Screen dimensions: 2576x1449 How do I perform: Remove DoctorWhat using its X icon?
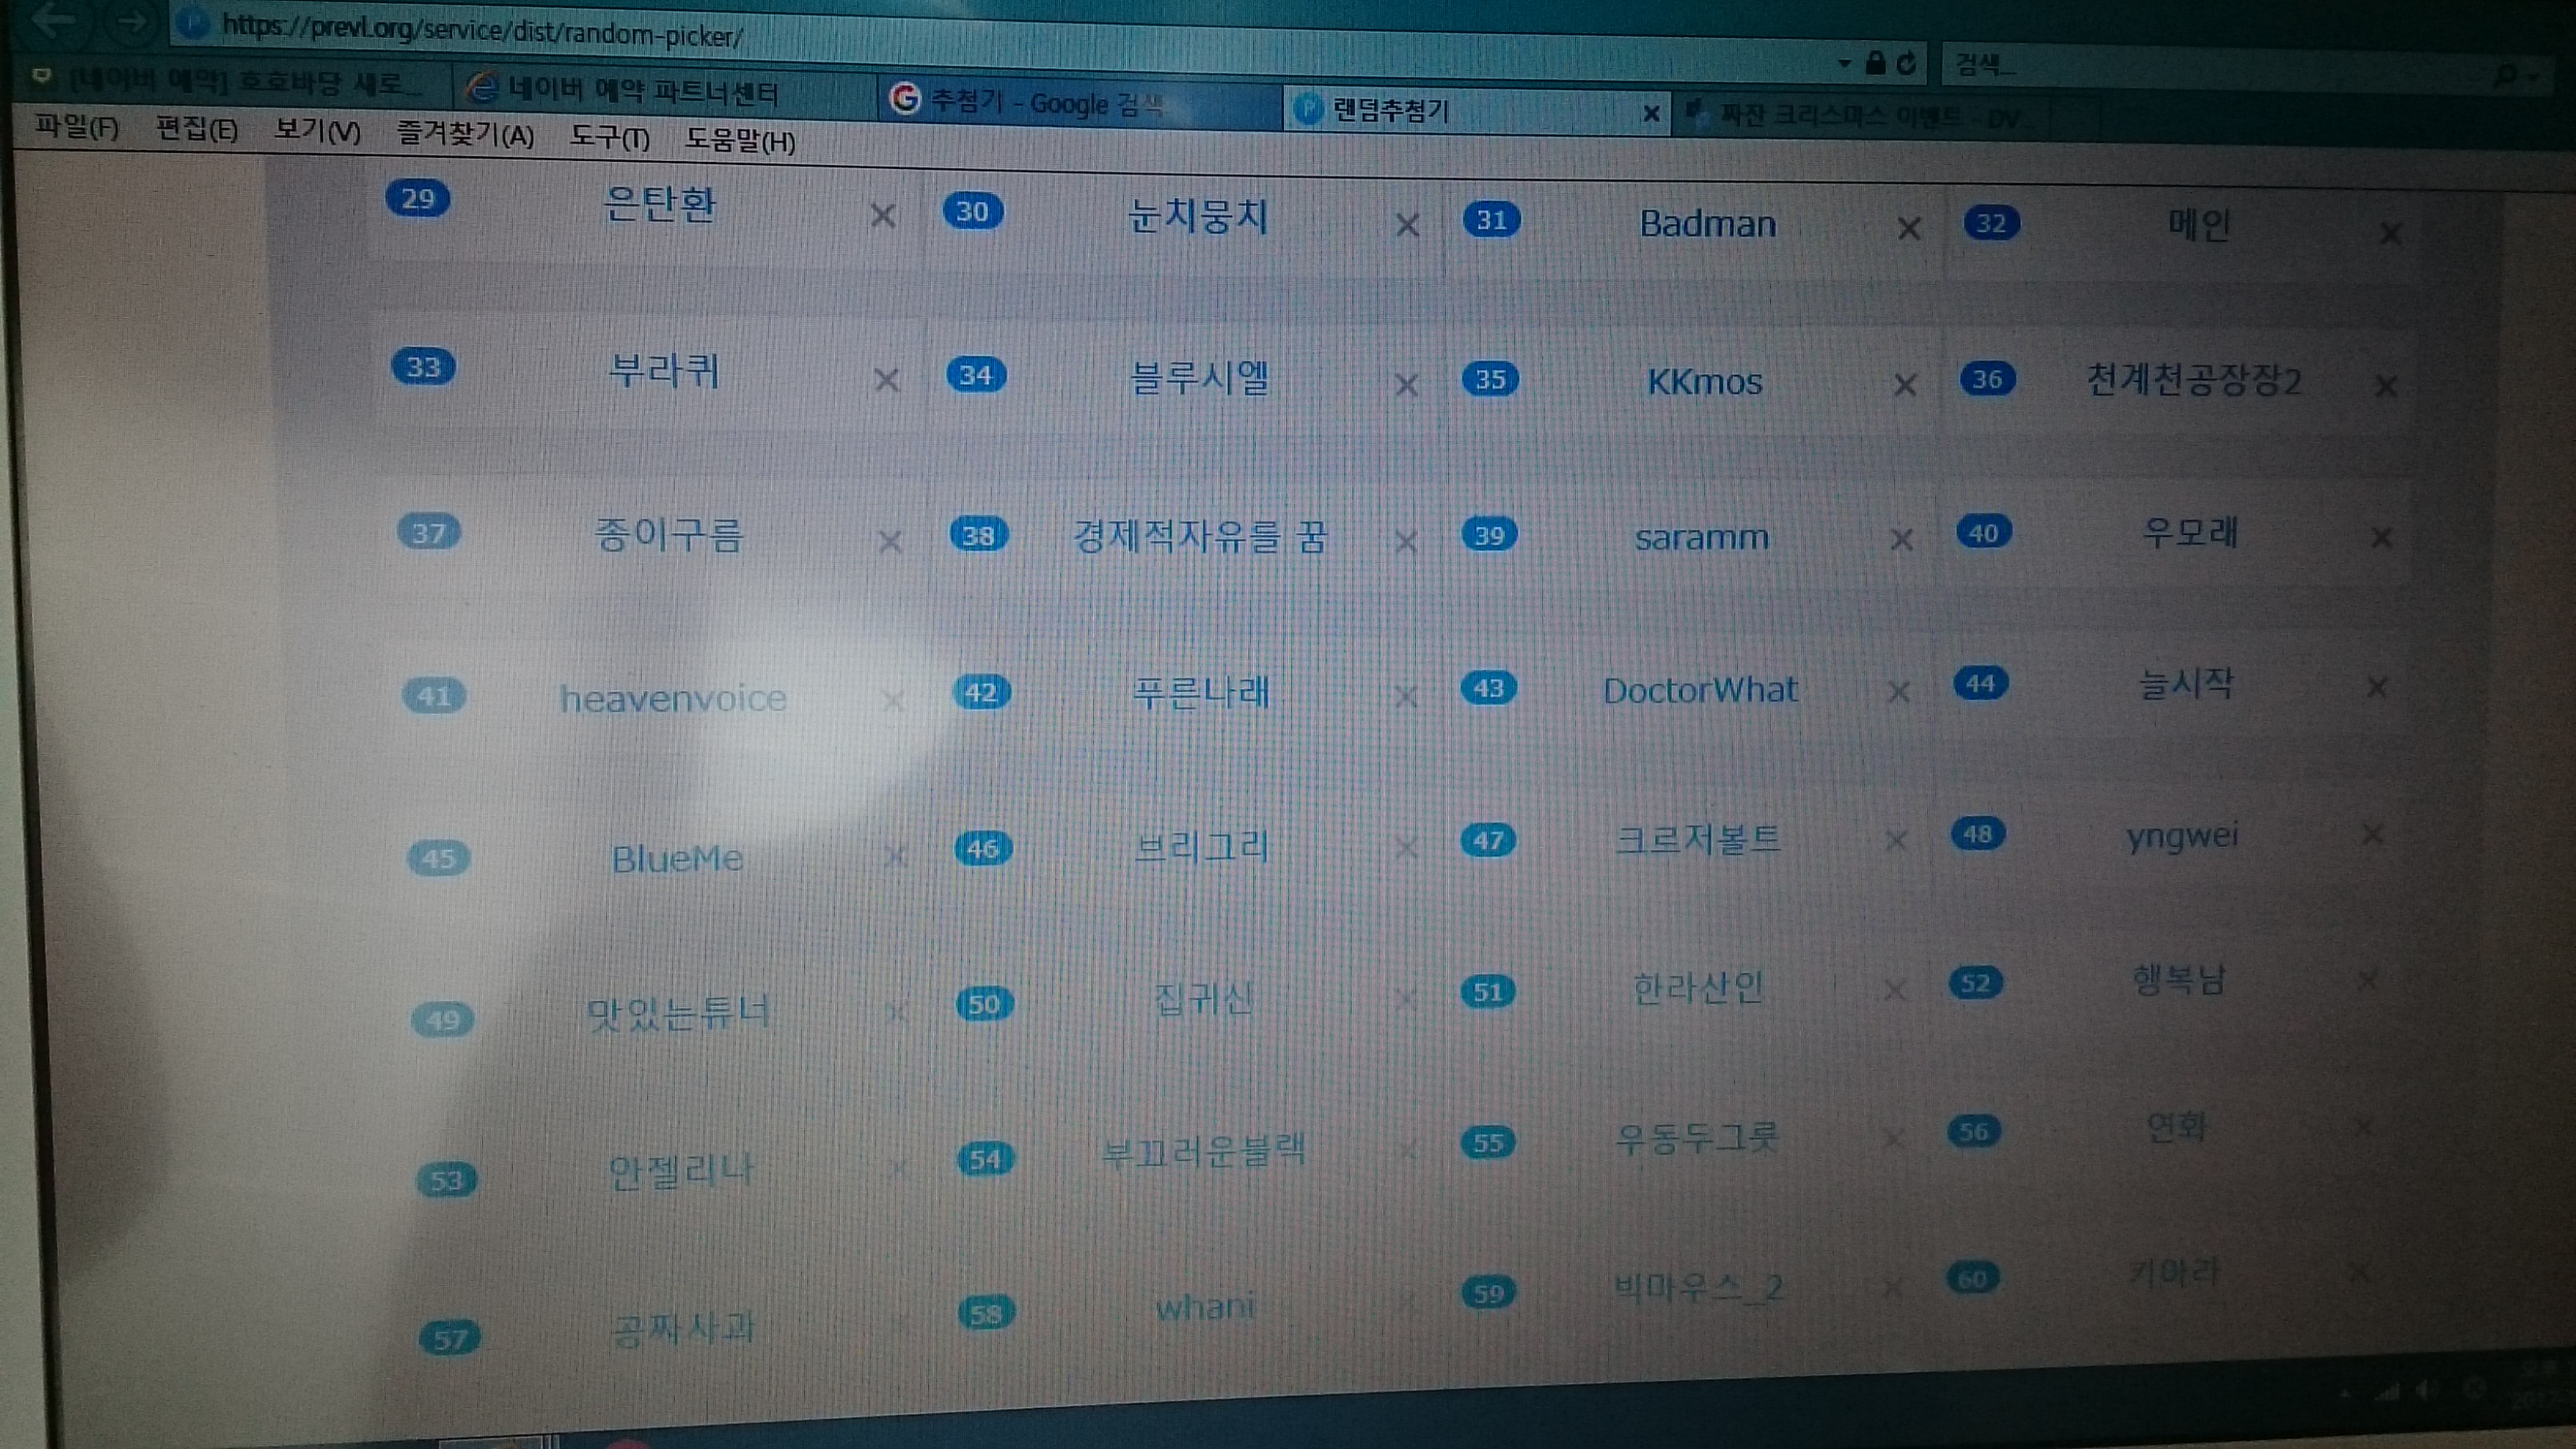click(x=1898, y=692)
